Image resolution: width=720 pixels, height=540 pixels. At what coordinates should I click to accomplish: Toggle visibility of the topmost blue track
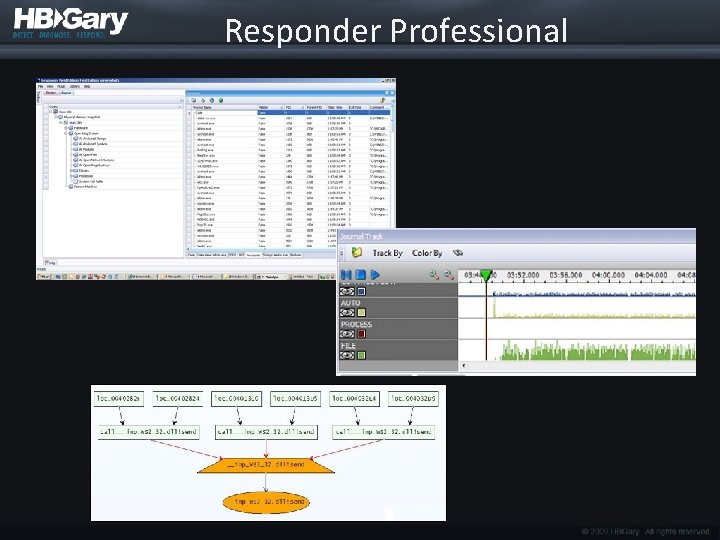coord(347,291)
